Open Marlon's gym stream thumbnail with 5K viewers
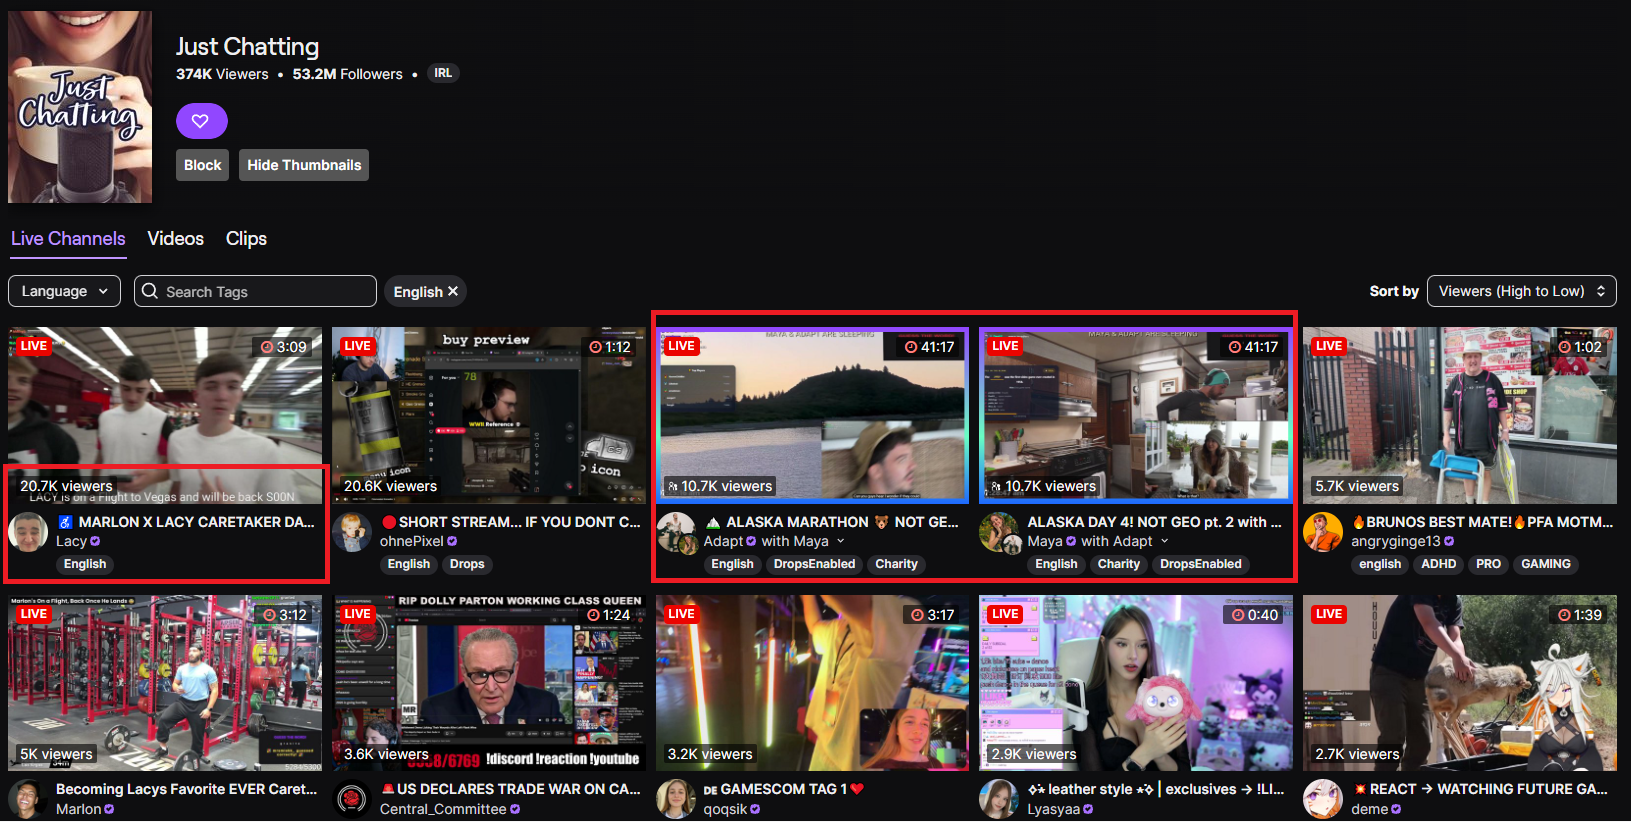The height and width of the screenshot is (822, 1631). [x=165, y=683]
